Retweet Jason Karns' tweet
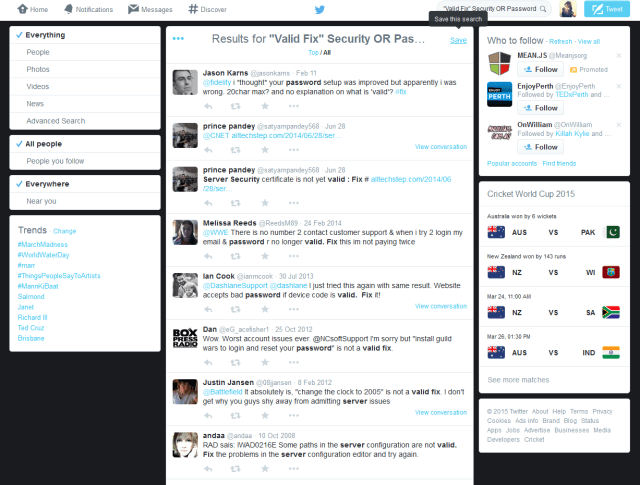 click(x=236, y=106)
